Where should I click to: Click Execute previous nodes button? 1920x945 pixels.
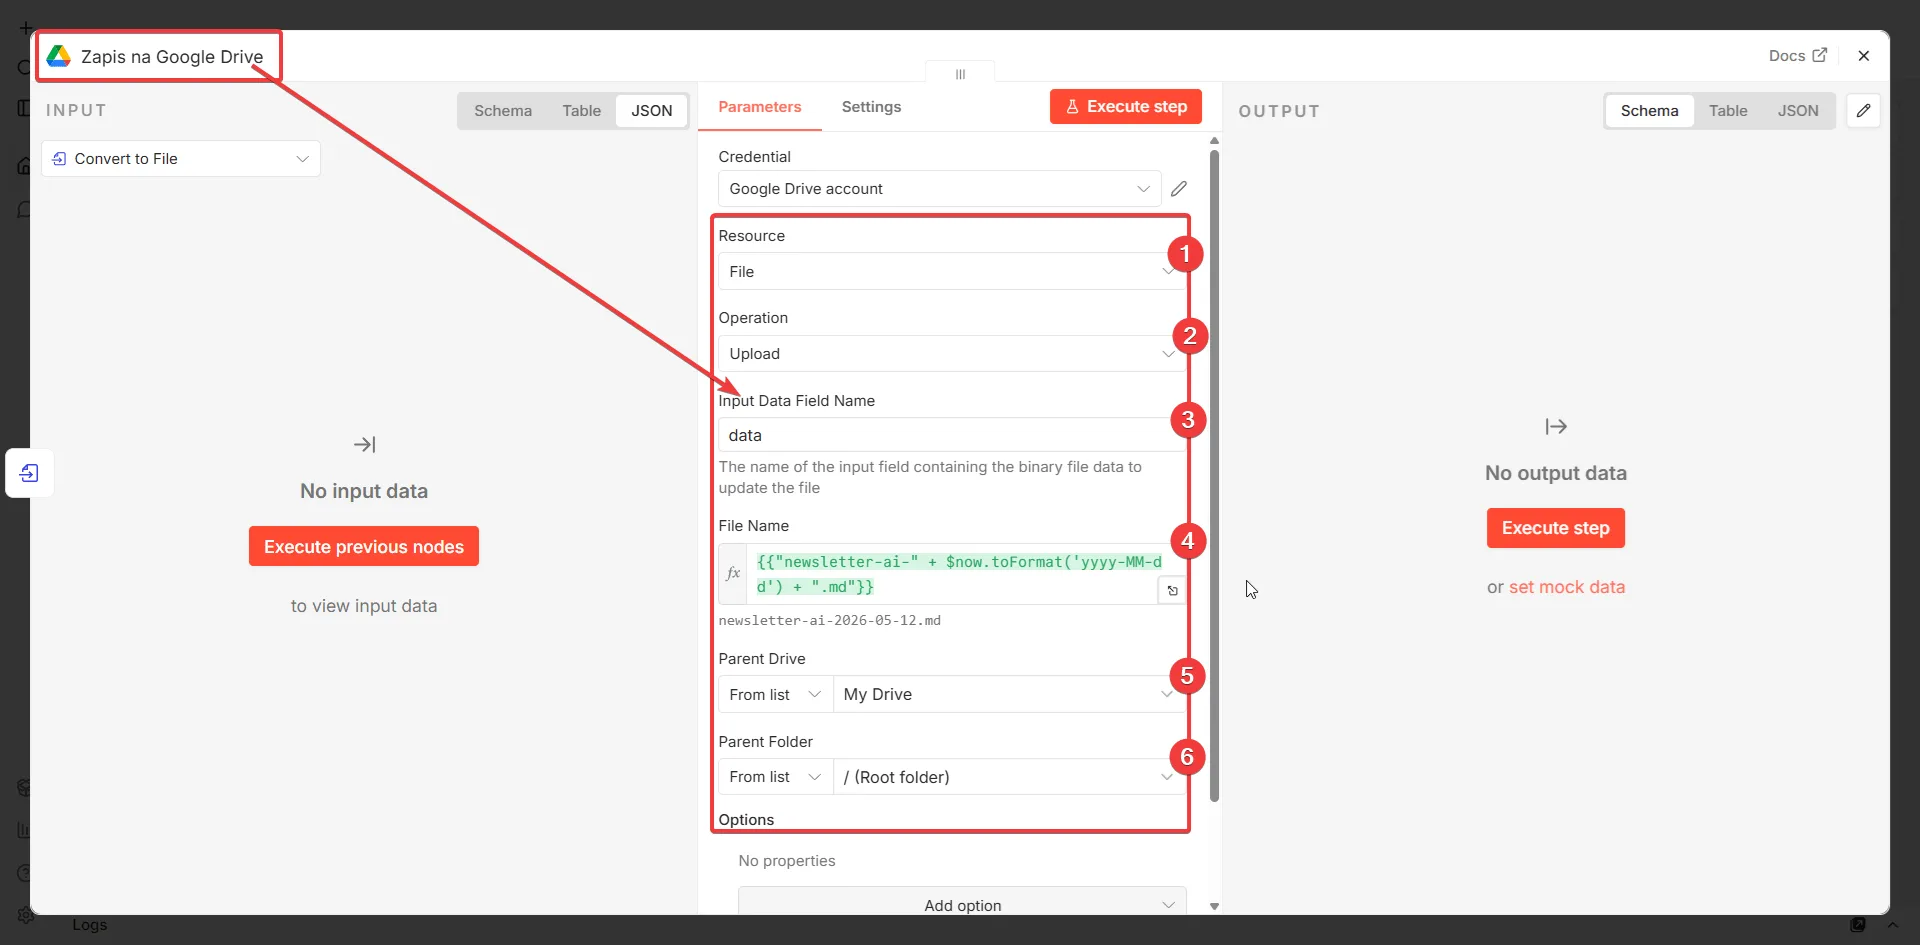(x=364, y=547)
